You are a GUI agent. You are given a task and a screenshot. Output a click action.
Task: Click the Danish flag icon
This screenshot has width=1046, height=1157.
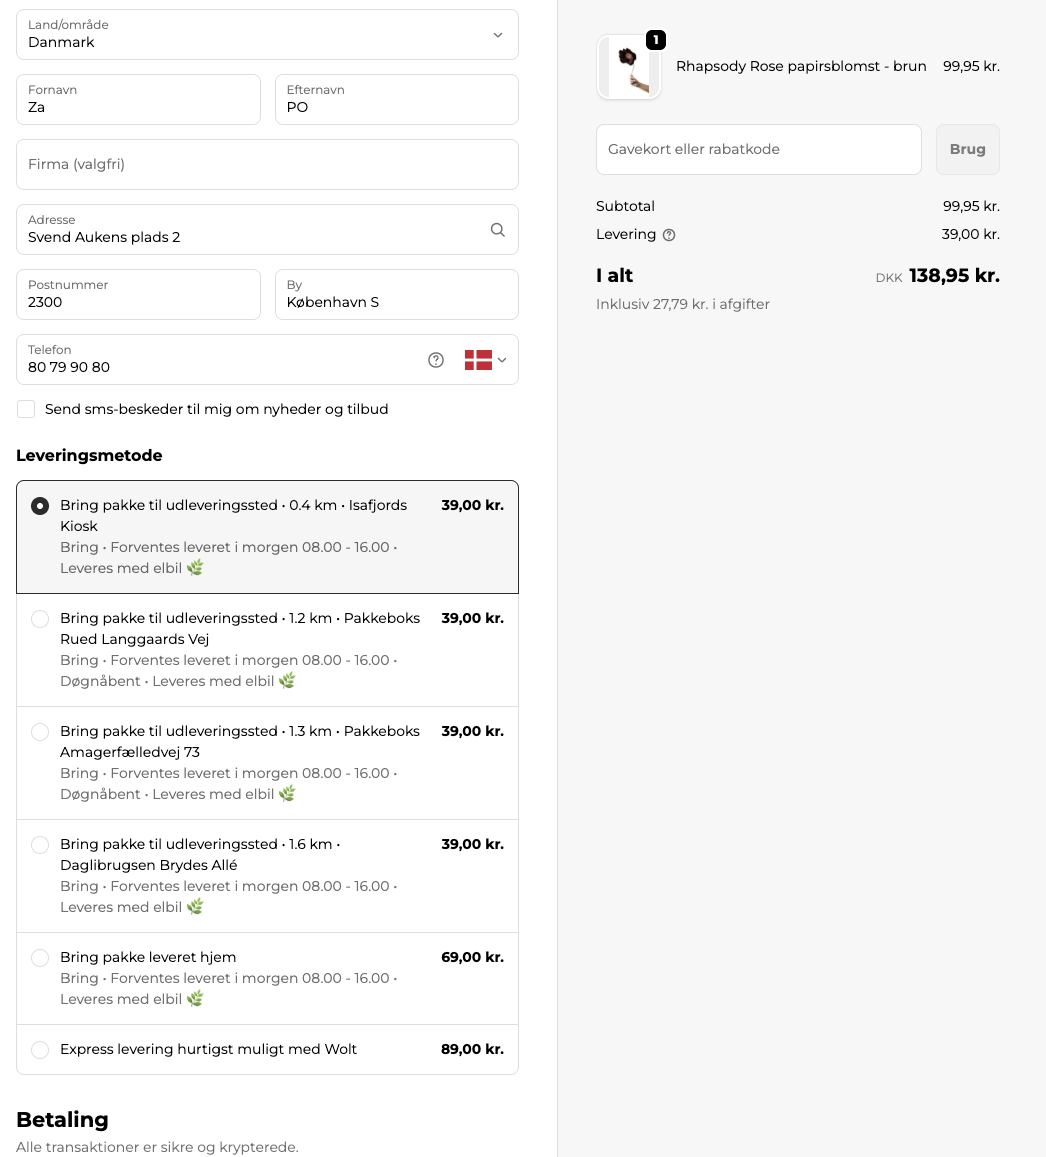(x=478, y=360)
